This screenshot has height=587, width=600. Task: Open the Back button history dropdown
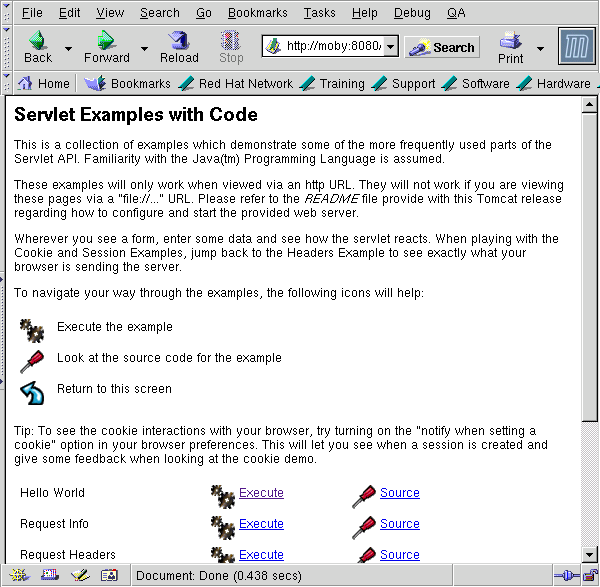click(x=68, y=48)
